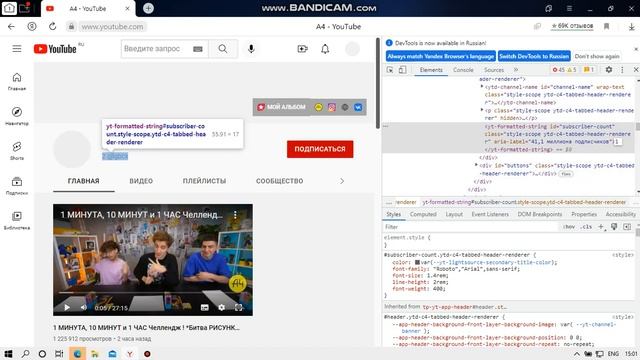This screenshot has width=640, height=360.
Task: Reload the page with refresh icon
Action: click(52, 27)
